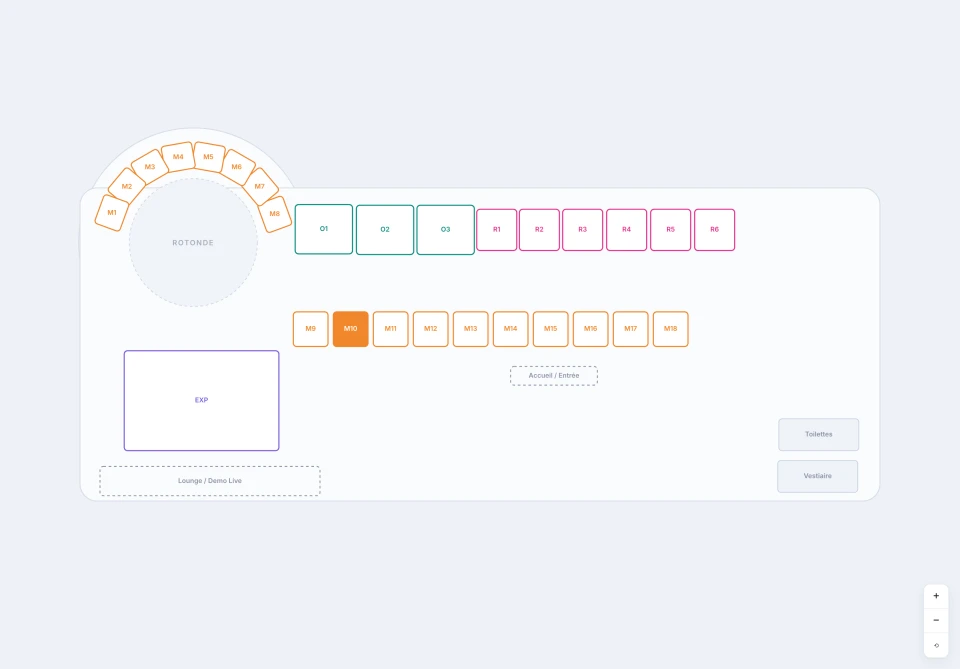Select teal booth O2
960x669 pixels.
click(x=385, y=230)
